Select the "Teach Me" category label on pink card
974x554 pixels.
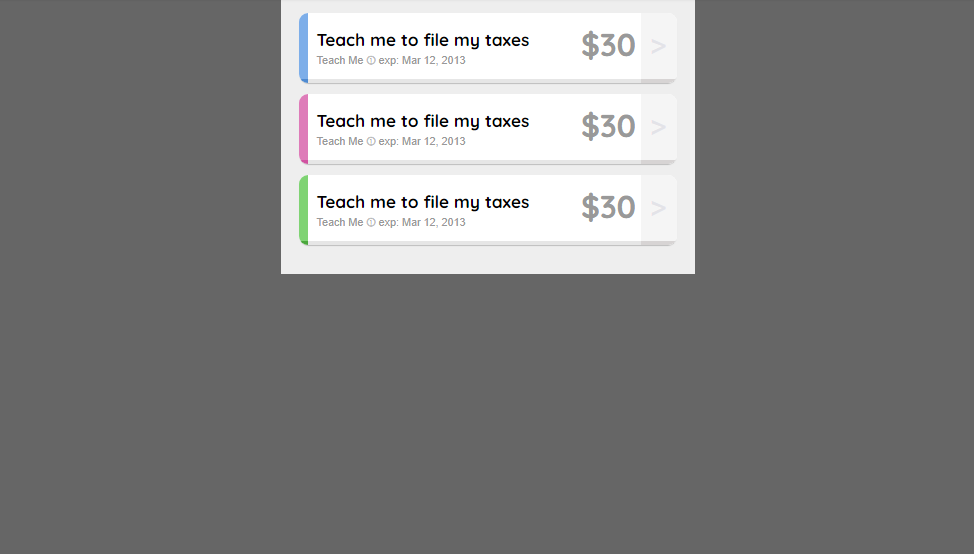(340, 142)
